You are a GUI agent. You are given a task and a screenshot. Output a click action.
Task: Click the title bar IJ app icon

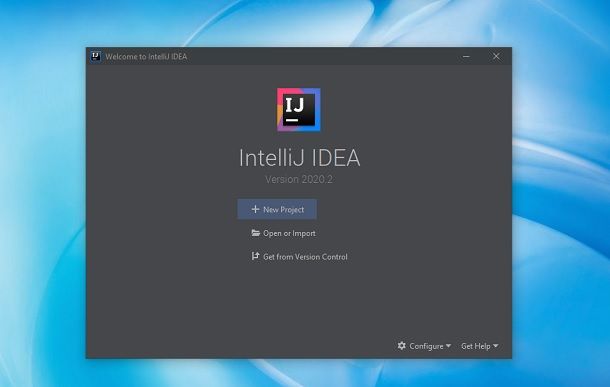[x=95, y=56]
